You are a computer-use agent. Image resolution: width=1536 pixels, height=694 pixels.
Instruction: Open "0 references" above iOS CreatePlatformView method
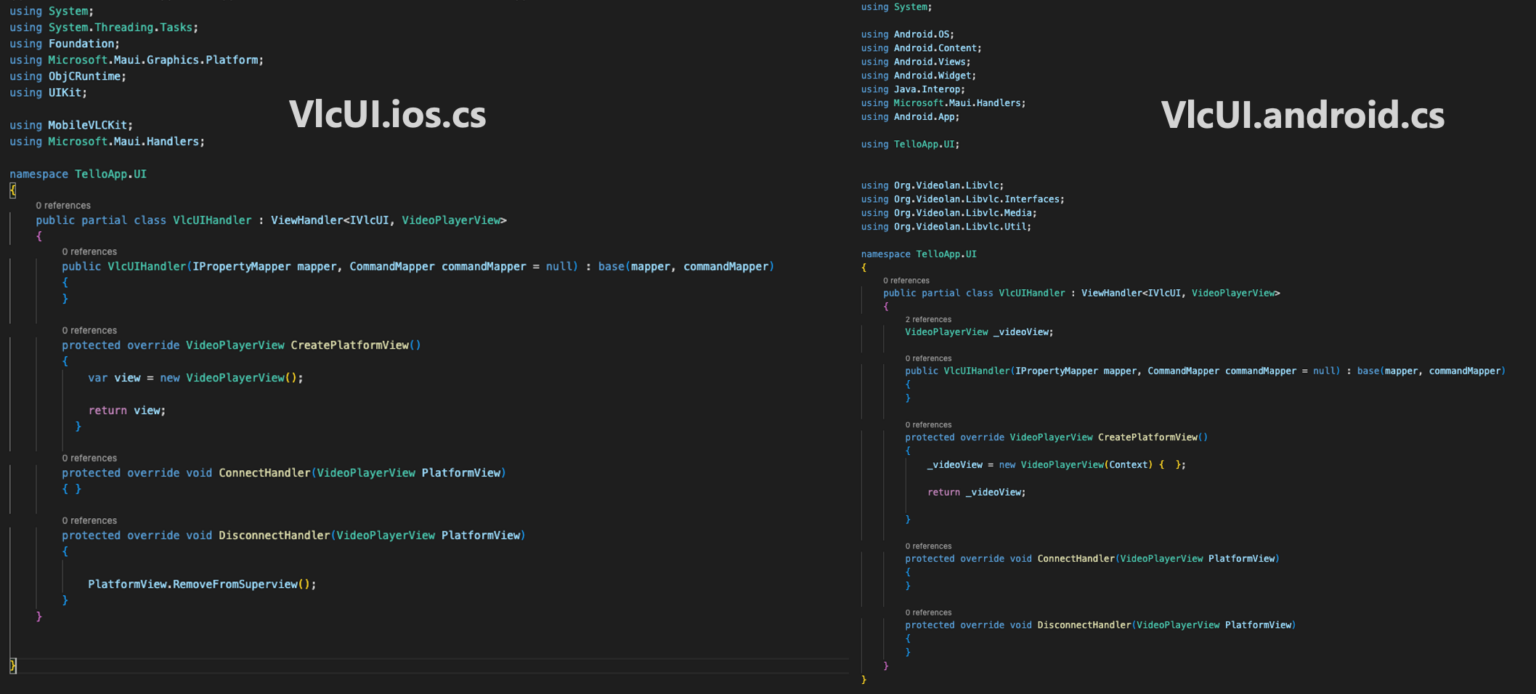[88, 330]
